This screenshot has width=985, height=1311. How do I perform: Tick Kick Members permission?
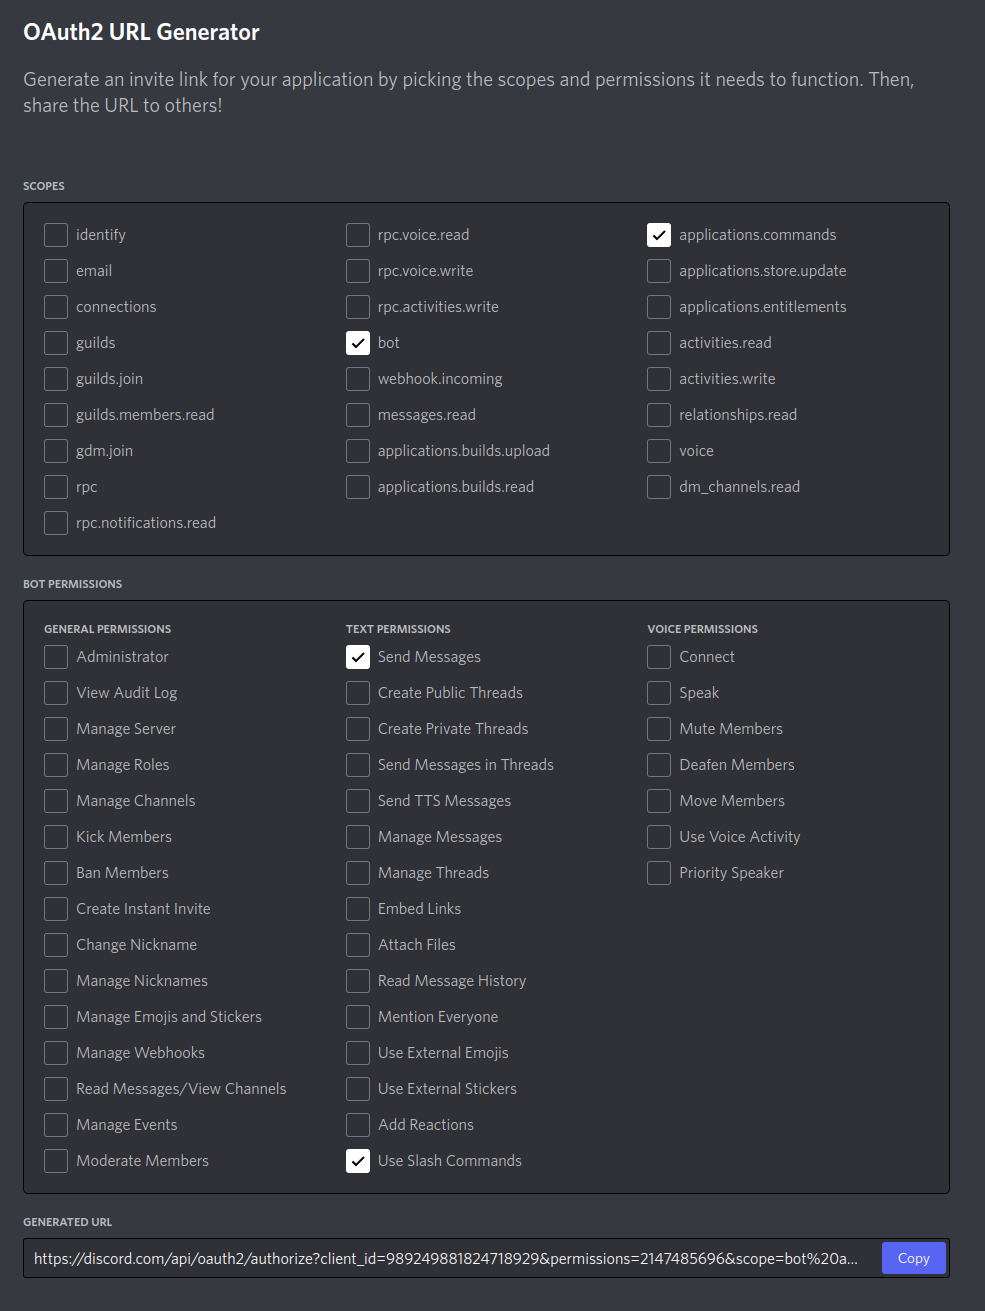(56, 837)
